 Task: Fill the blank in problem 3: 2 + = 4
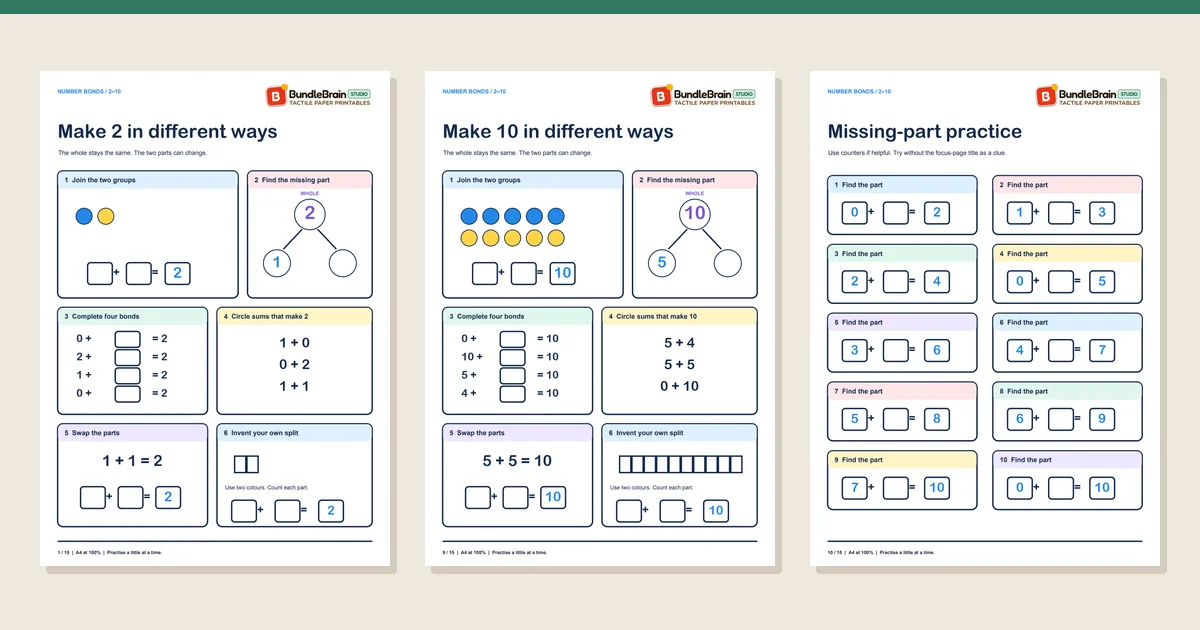tap(895, 281)
